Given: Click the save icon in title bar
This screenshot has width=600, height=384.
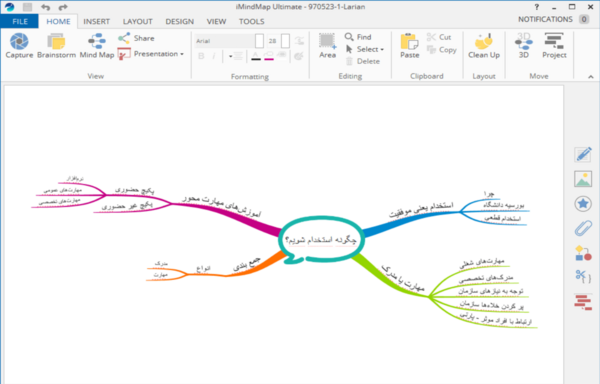Looking at the screenshot, I should tap(27, 7).
